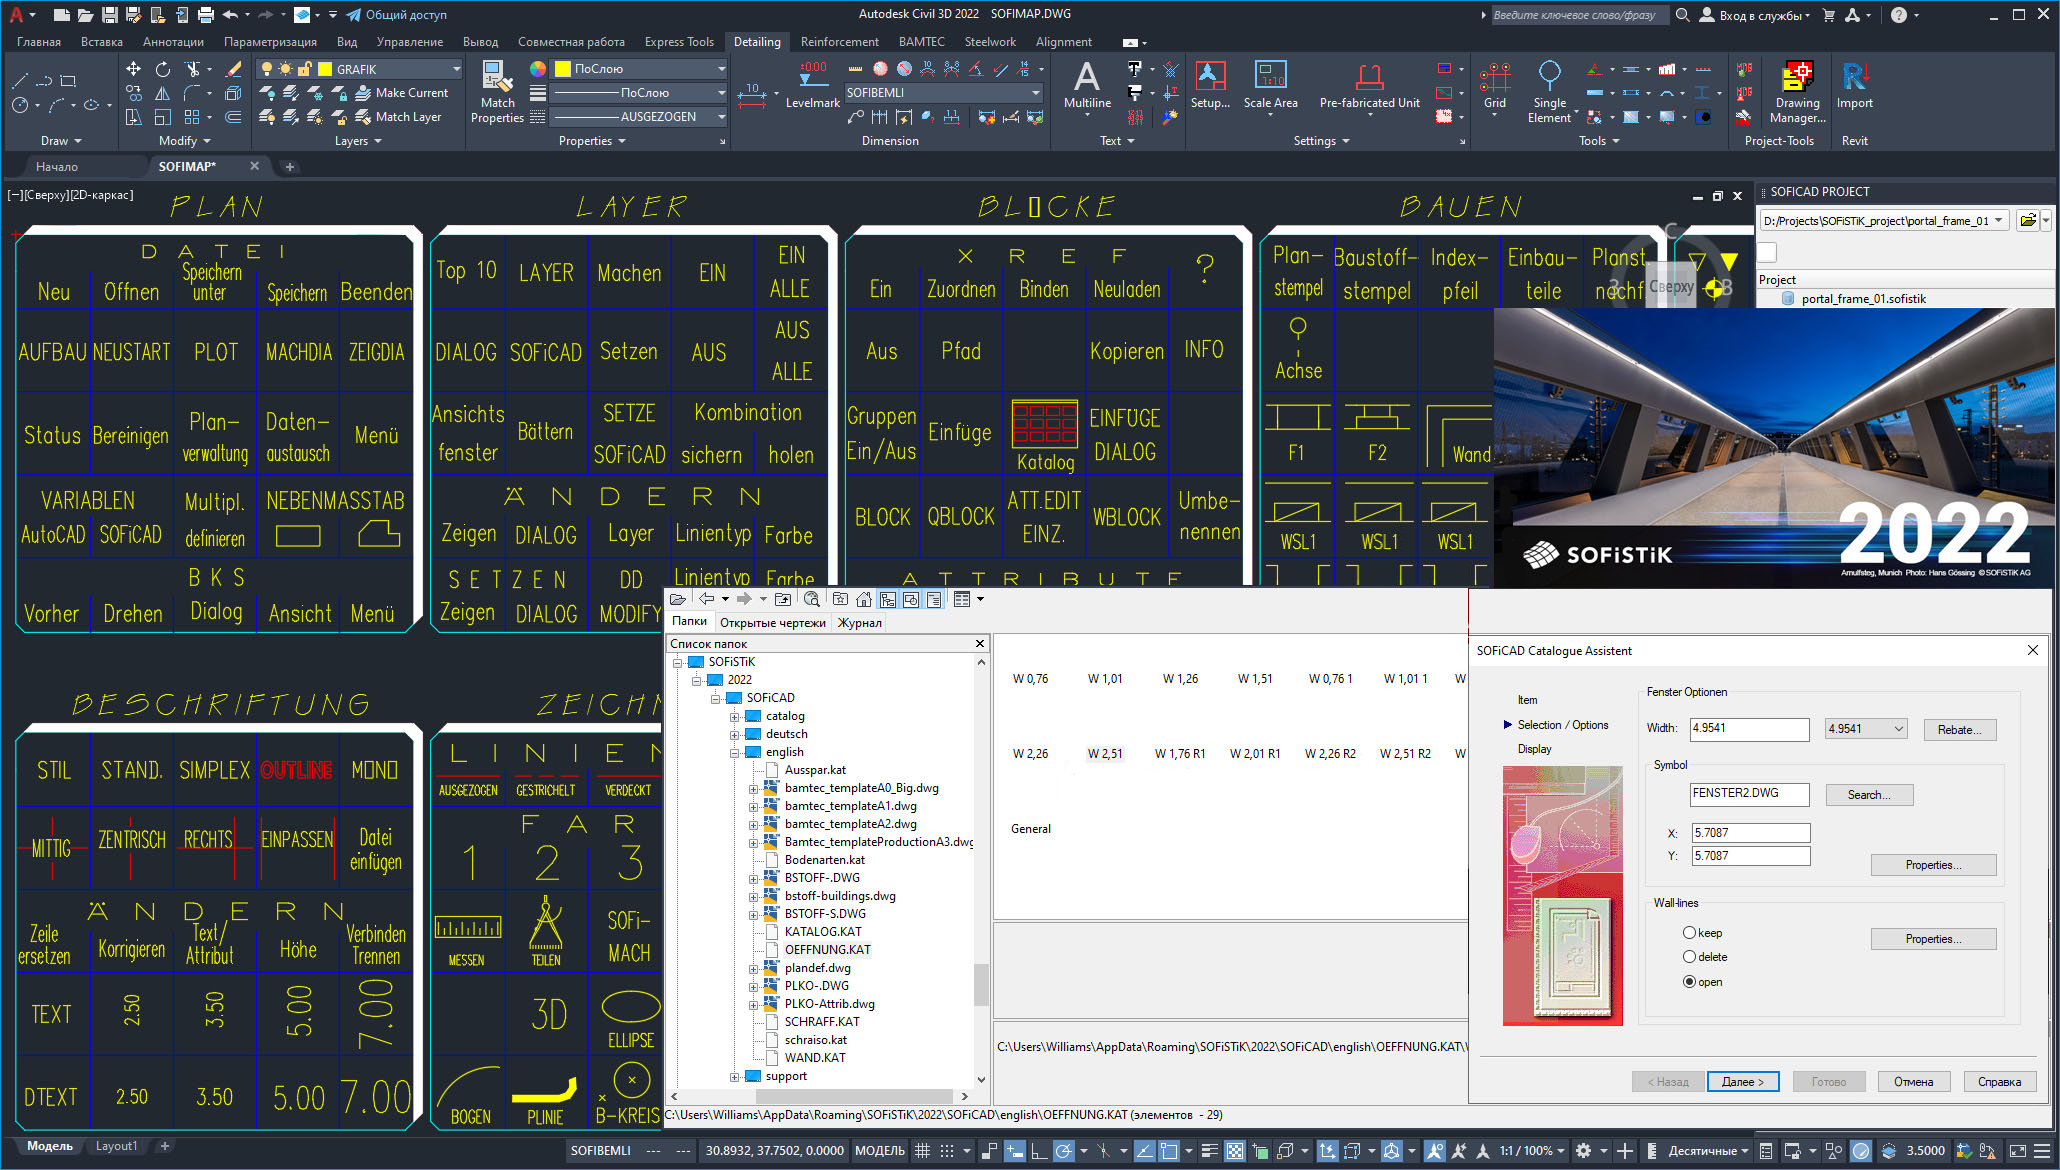Click the Rebate... button
Screen dimensions: 2060x1170
point(1960,730)
